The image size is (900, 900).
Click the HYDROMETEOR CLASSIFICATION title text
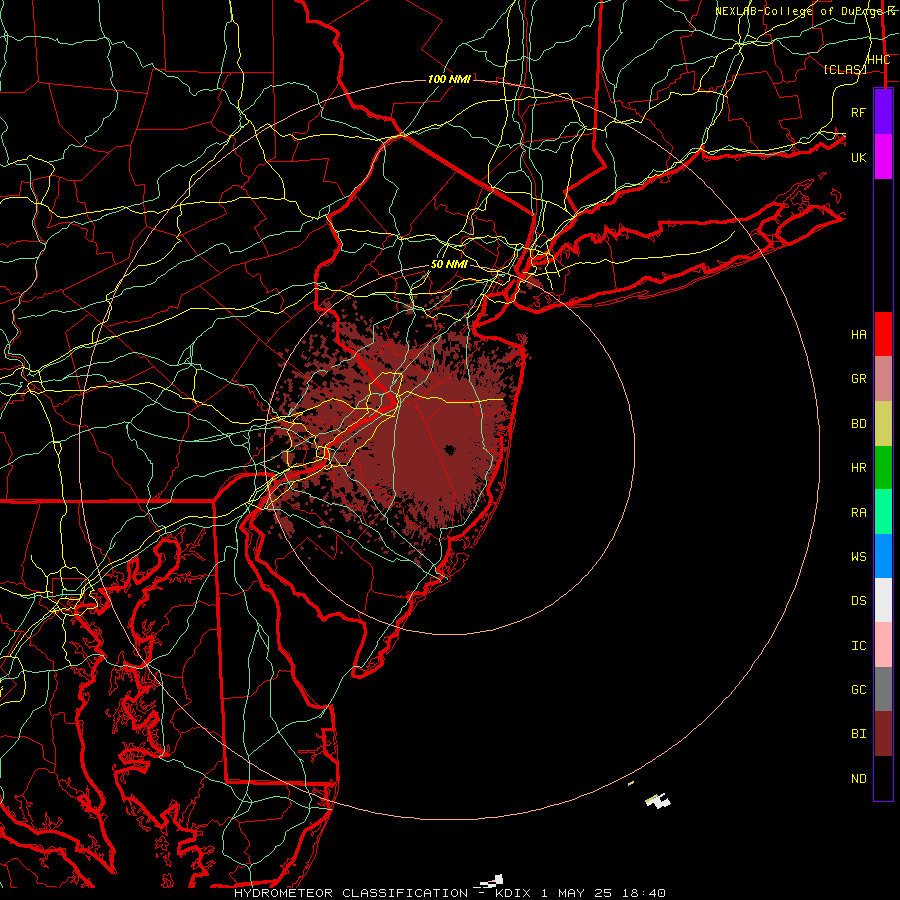click(351, 893)
